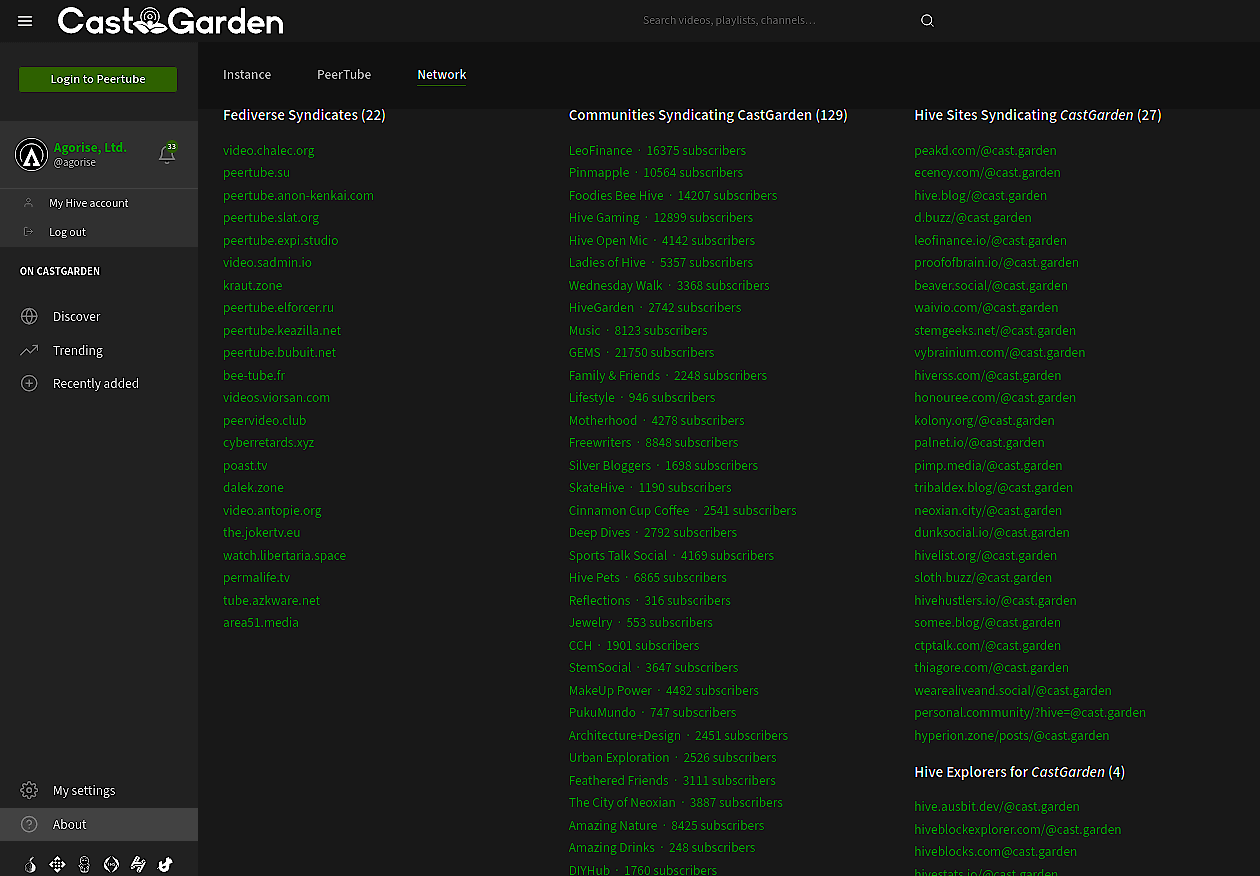Image resolution: width=1260 pixels, height=876 pixels.
Task: Open the video.chalec.org syndicate link
Action: coord(269,150)
